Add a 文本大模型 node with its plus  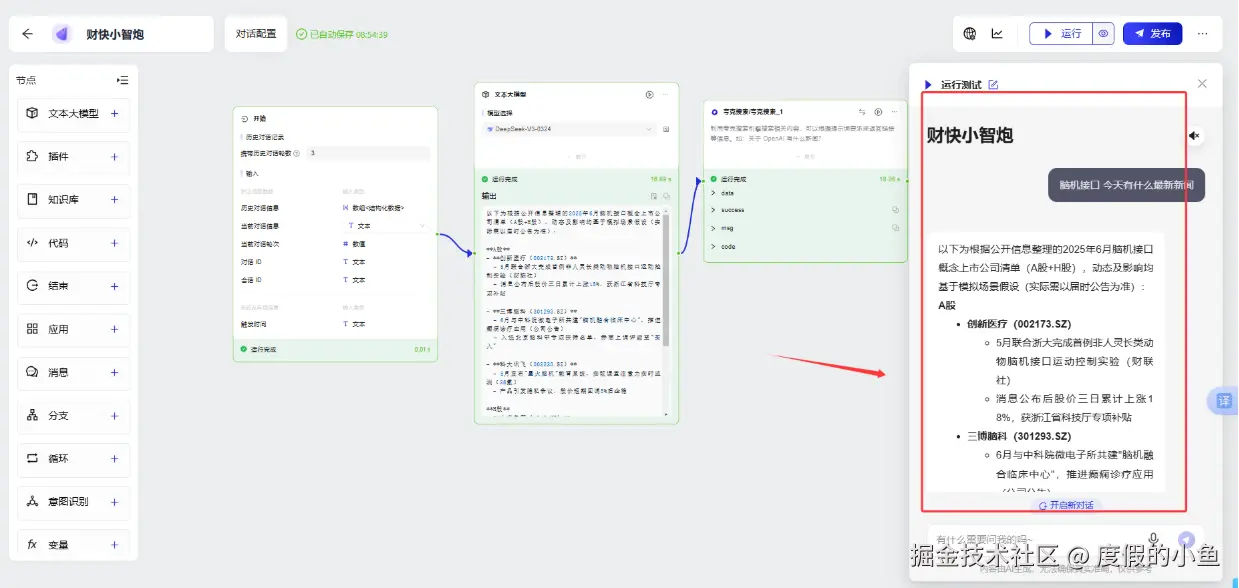(114, 114)
